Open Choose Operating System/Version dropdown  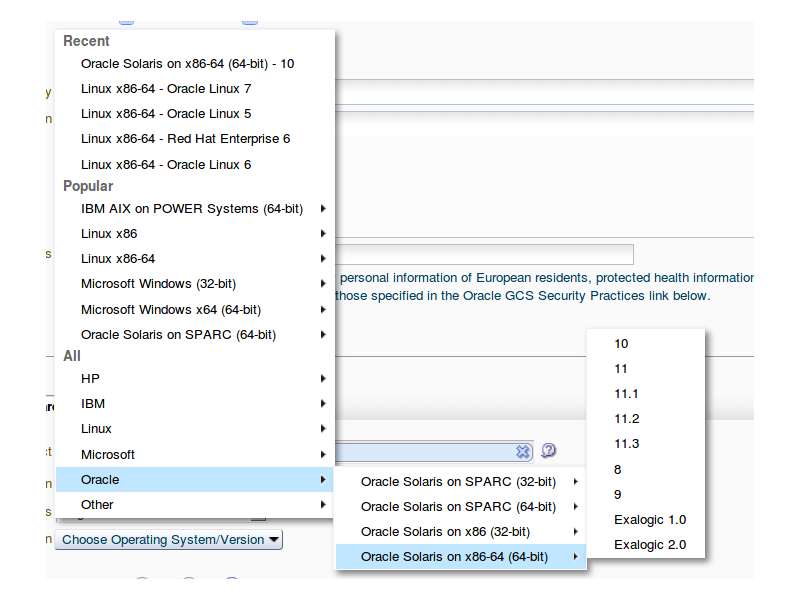pos(169,540)
